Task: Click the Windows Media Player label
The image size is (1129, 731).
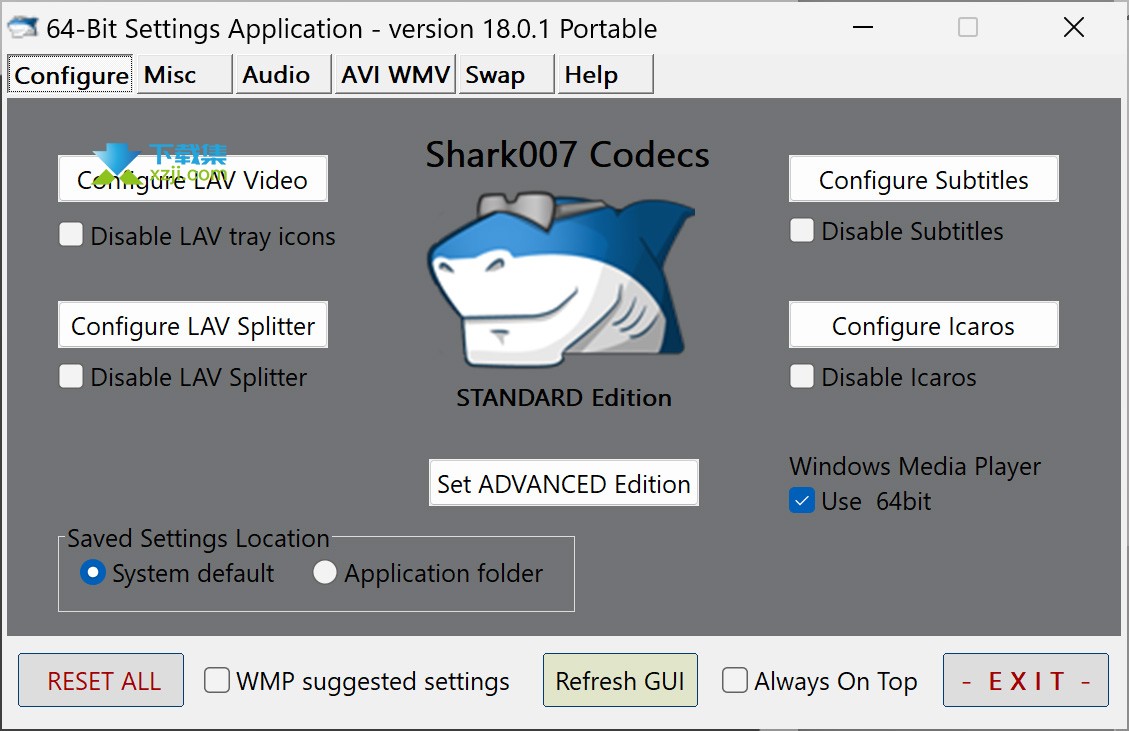Action: click(x=915, y=467)
